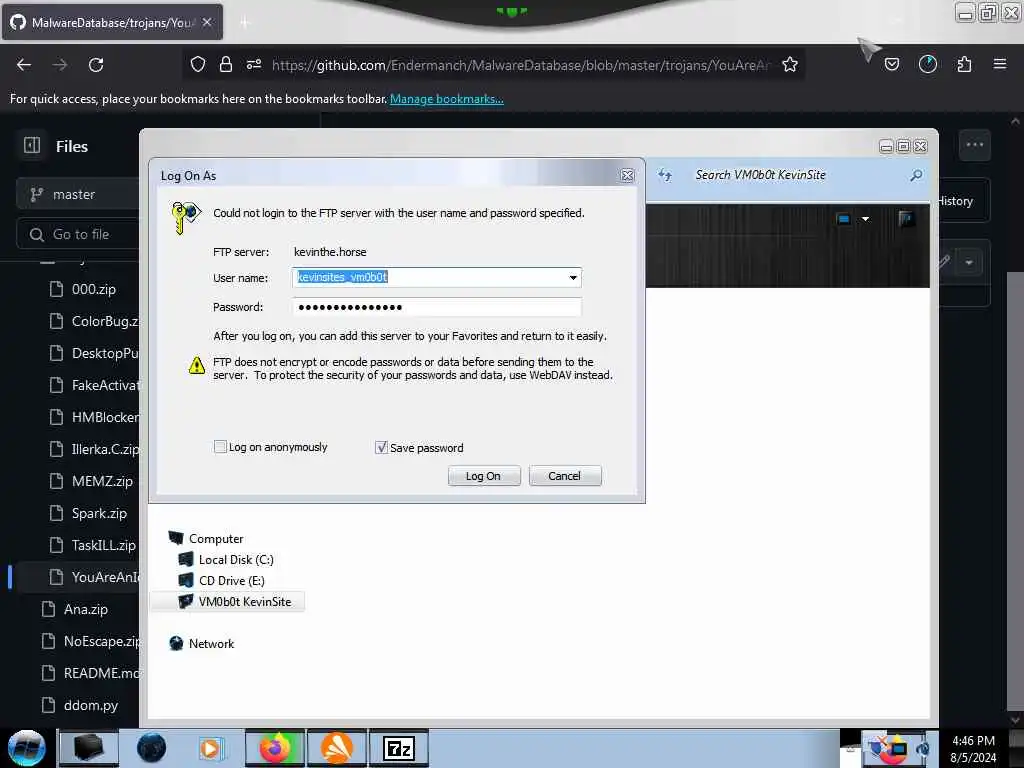1024x768 pixels.
Task: Untick the Save password checkbox
Action: tap(381, 447)
